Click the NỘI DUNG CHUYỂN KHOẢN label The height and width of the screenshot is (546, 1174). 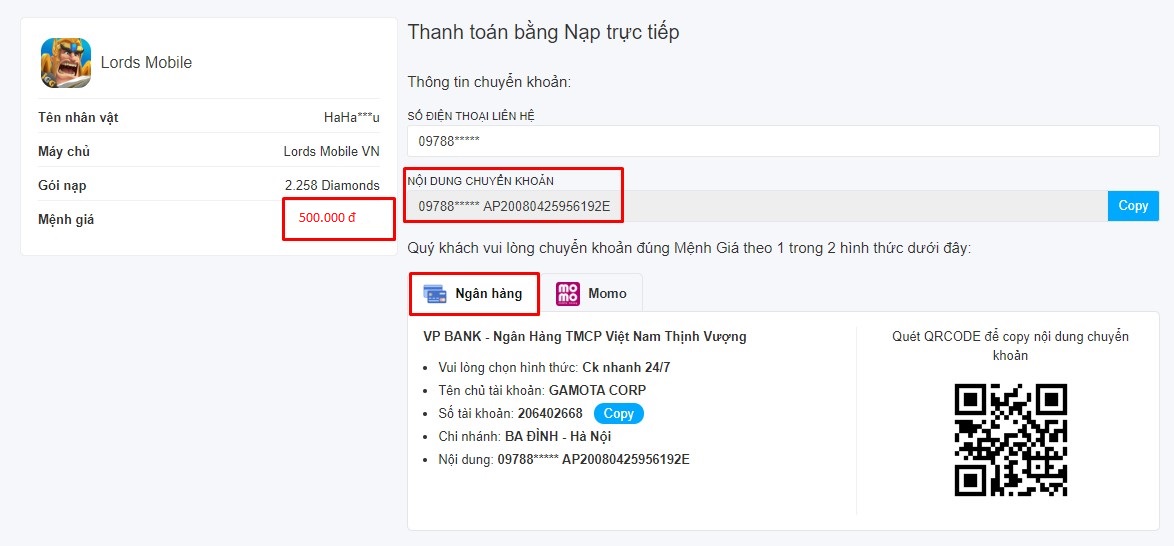tap(481, 181)
